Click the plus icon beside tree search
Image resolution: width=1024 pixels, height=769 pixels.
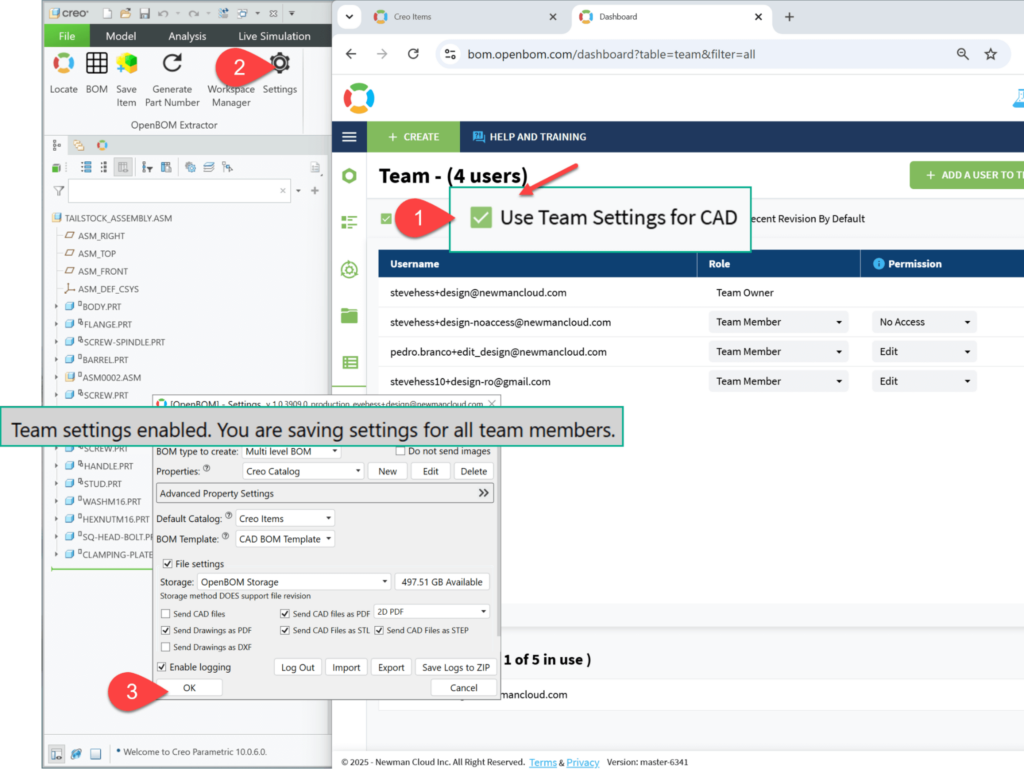coord(315,191)
